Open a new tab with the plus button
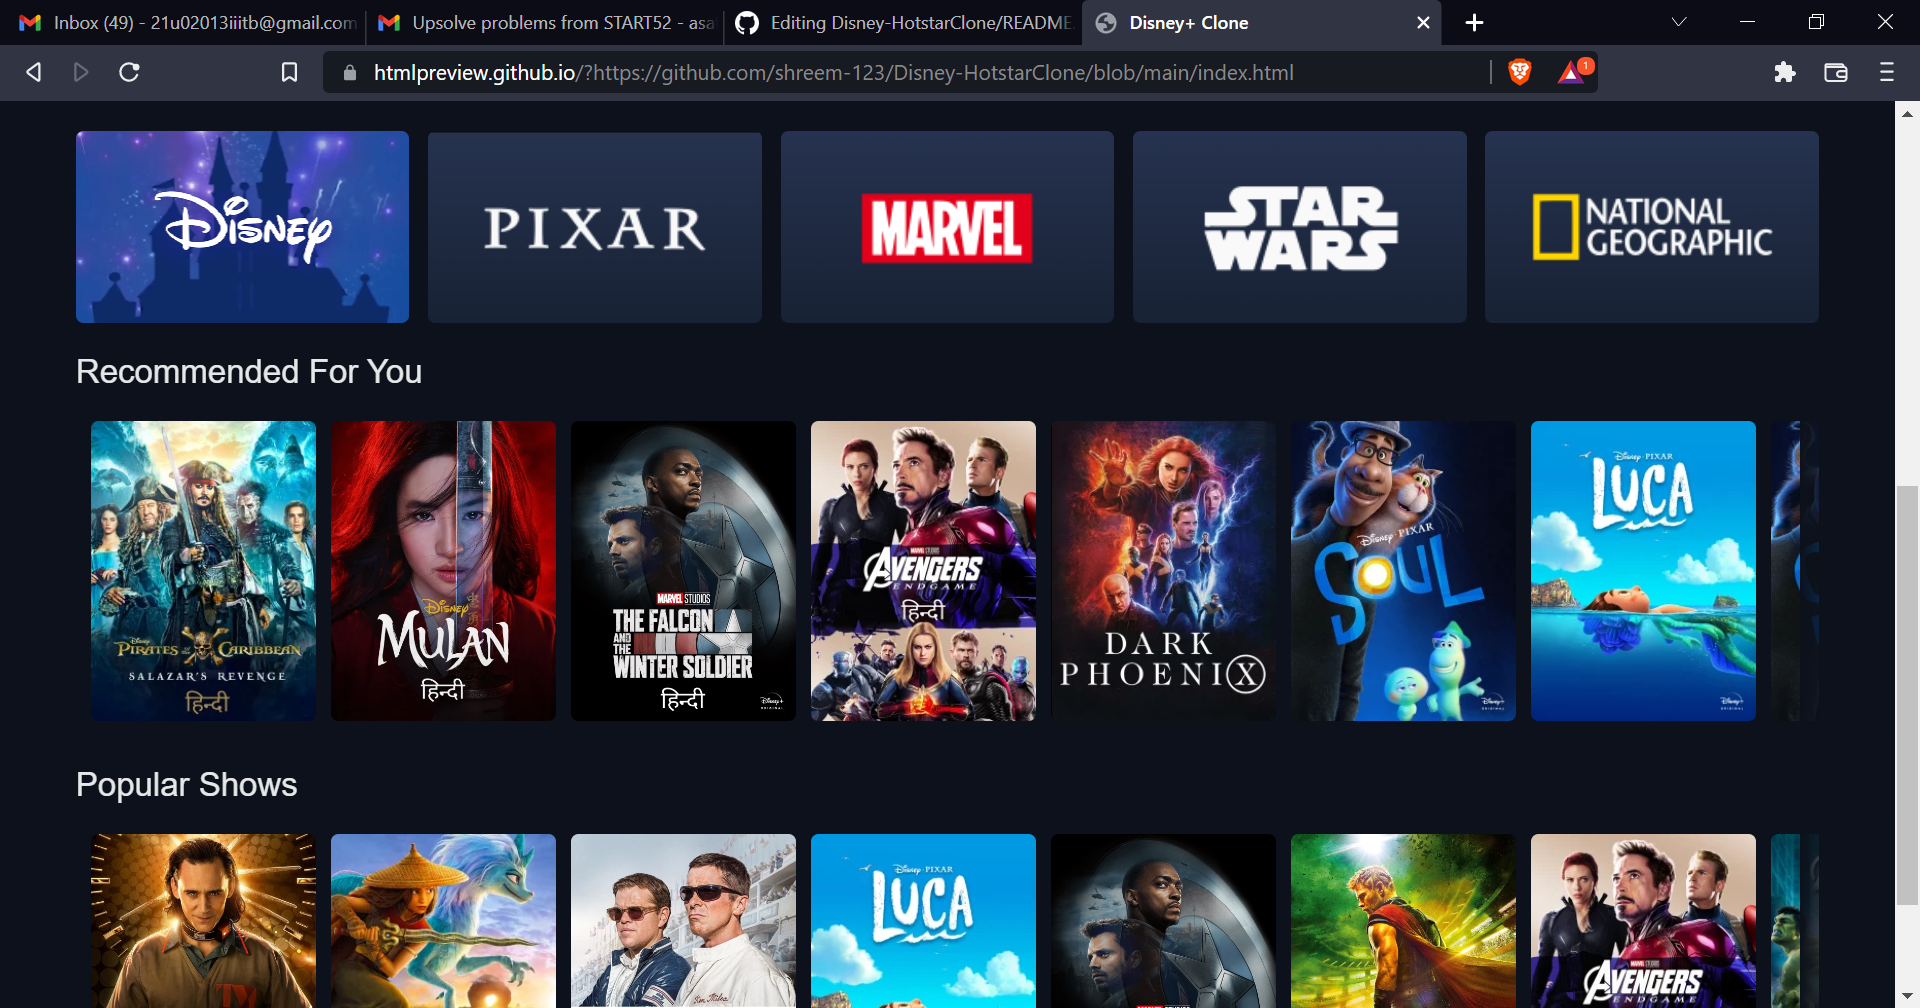1920x1008 pixels. [1473, 22]
